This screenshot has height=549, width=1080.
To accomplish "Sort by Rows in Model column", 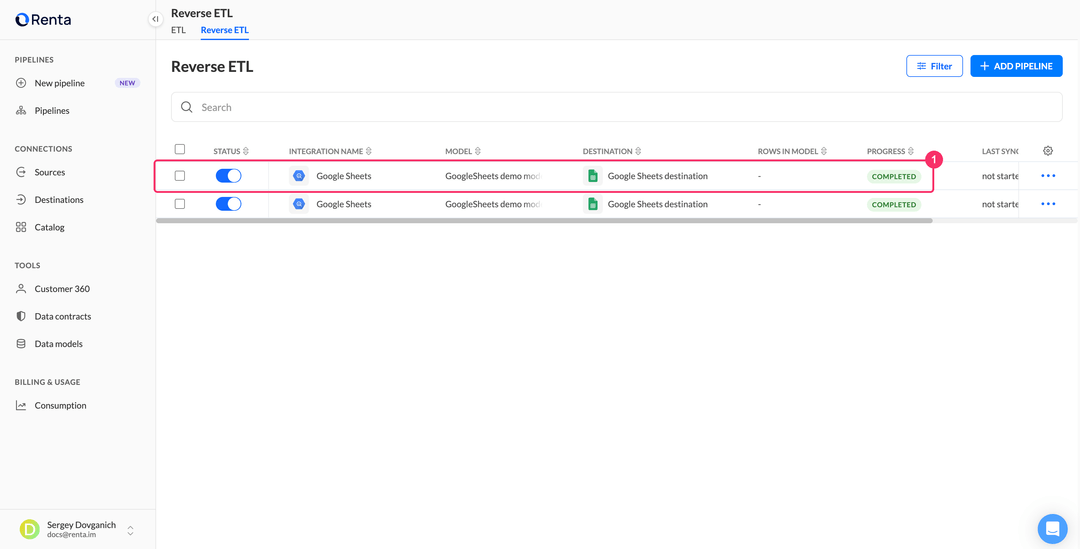I will 792,151.
